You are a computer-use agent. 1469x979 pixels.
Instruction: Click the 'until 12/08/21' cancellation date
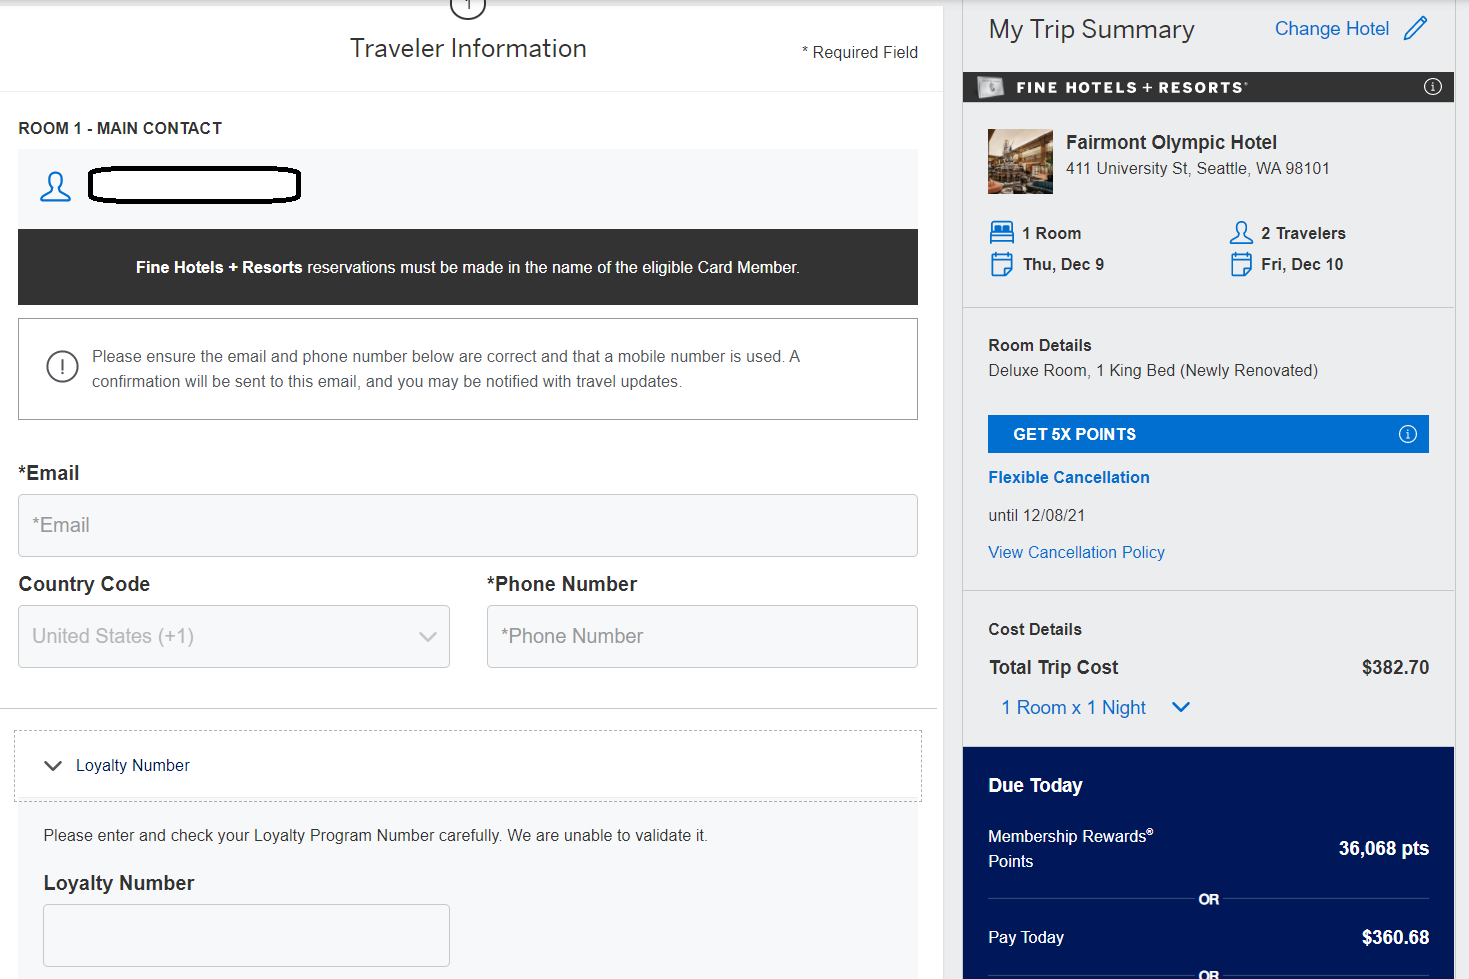1036,515
